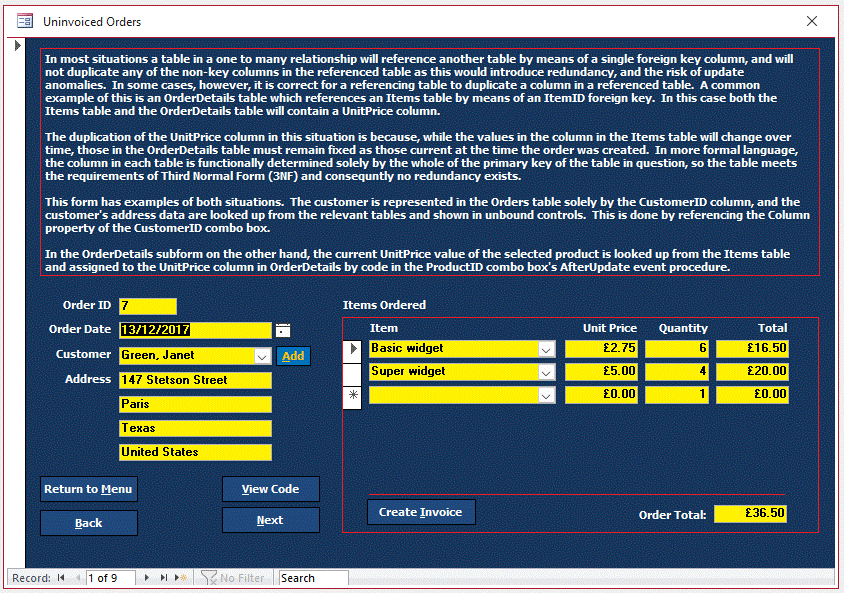Create new blank record navigation icon
This screenshot has height=593, width=844.
pos(181,577)
